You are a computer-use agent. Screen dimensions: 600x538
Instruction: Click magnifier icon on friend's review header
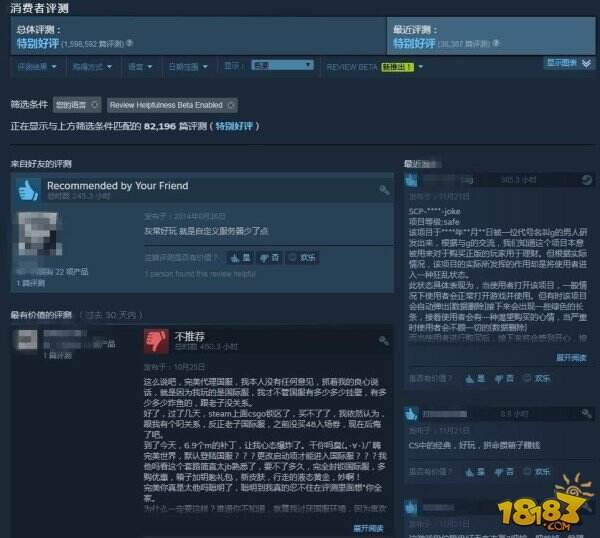click(x=384, y=190)
